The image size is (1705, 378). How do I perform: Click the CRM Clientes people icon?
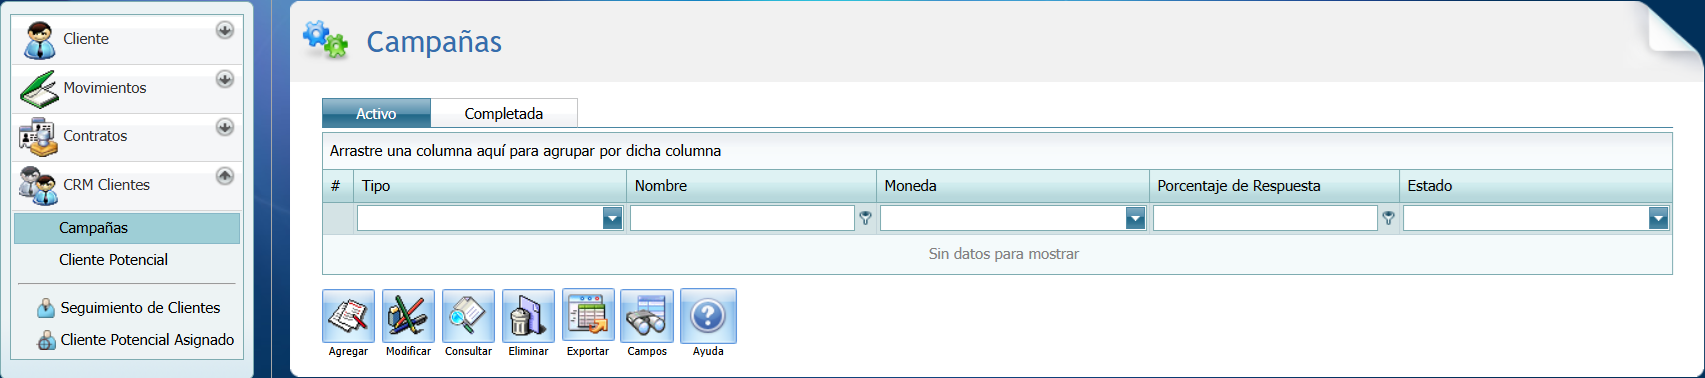pos(38,186)
